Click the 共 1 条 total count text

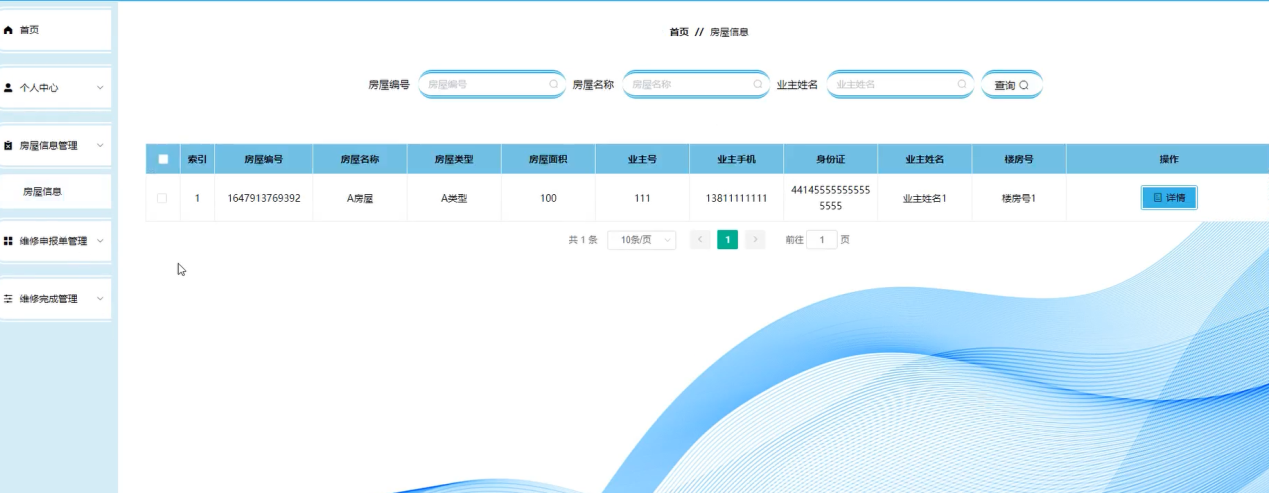pyautogui.click(x=583, y=240)
